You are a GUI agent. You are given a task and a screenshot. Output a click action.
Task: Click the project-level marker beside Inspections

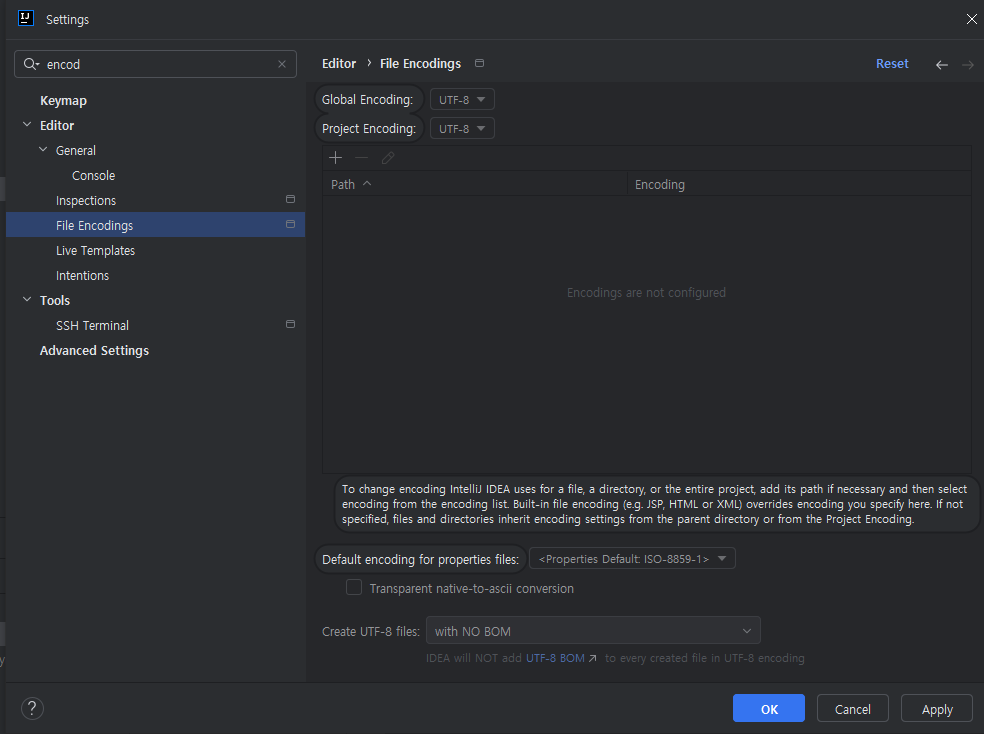pyautogui.click(x=290, y=199)
